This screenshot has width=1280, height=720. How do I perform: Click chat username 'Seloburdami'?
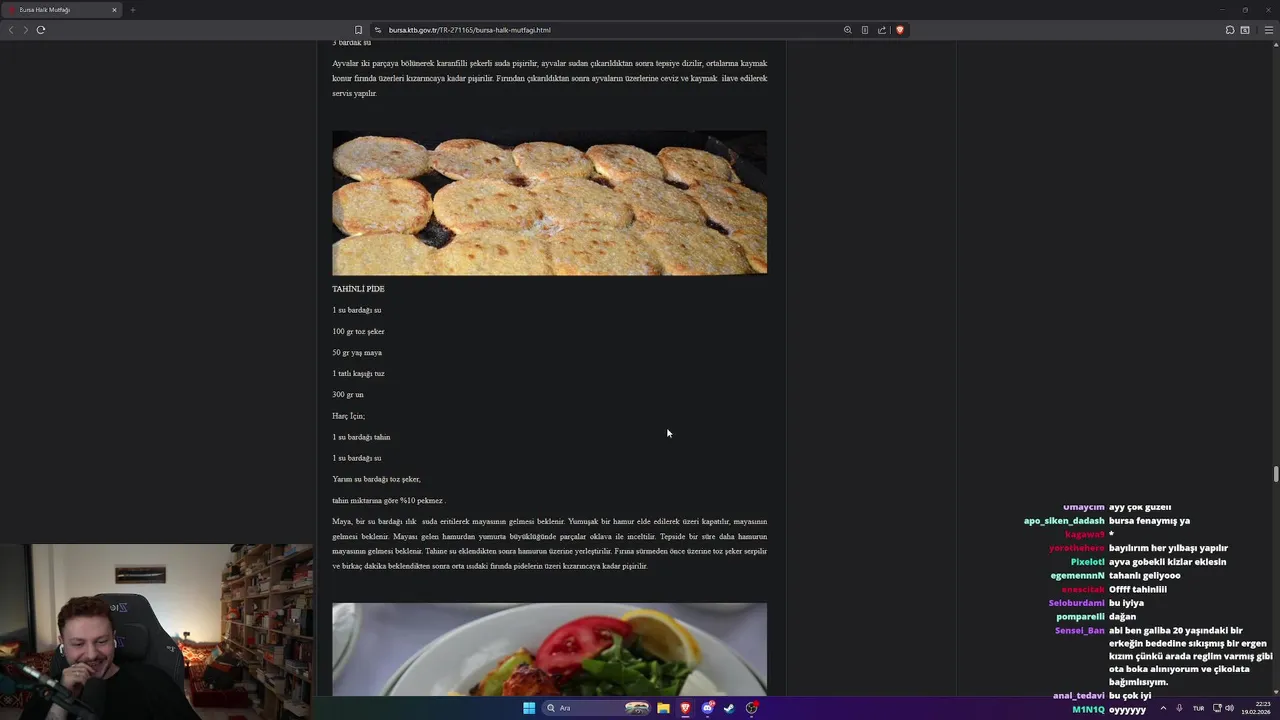pyautogui.click(x=1077, y=603)
